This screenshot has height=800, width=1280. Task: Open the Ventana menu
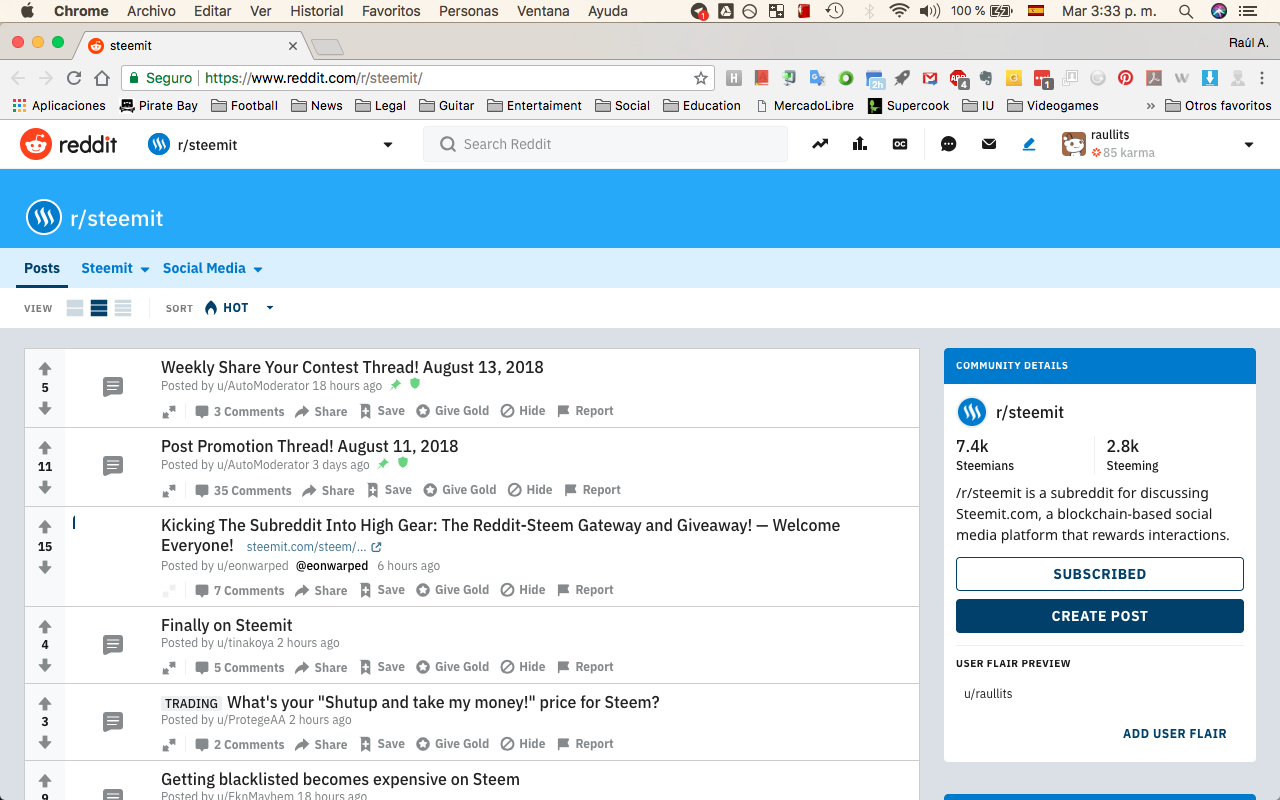click(543, 11)
